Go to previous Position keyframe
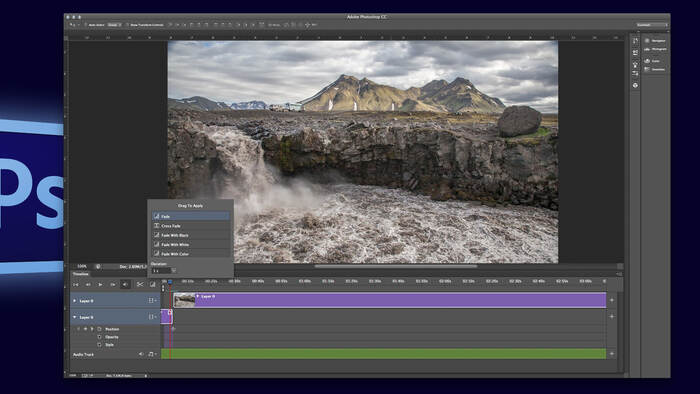Viewport: 700px width, 394px height. tap(79, 329)
